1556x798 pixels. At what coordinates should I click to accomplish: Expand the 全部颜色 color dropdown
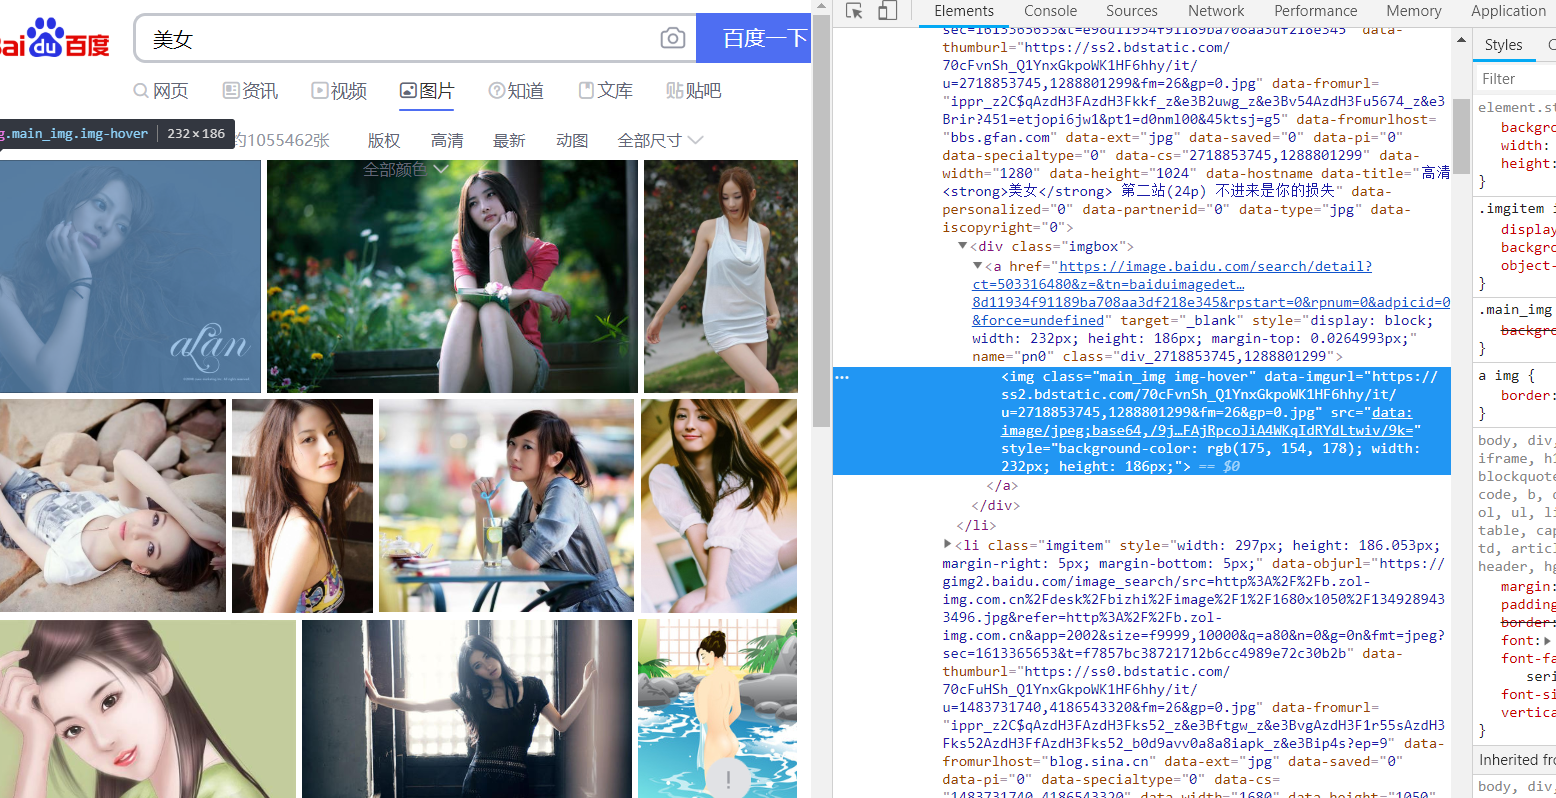405,170
